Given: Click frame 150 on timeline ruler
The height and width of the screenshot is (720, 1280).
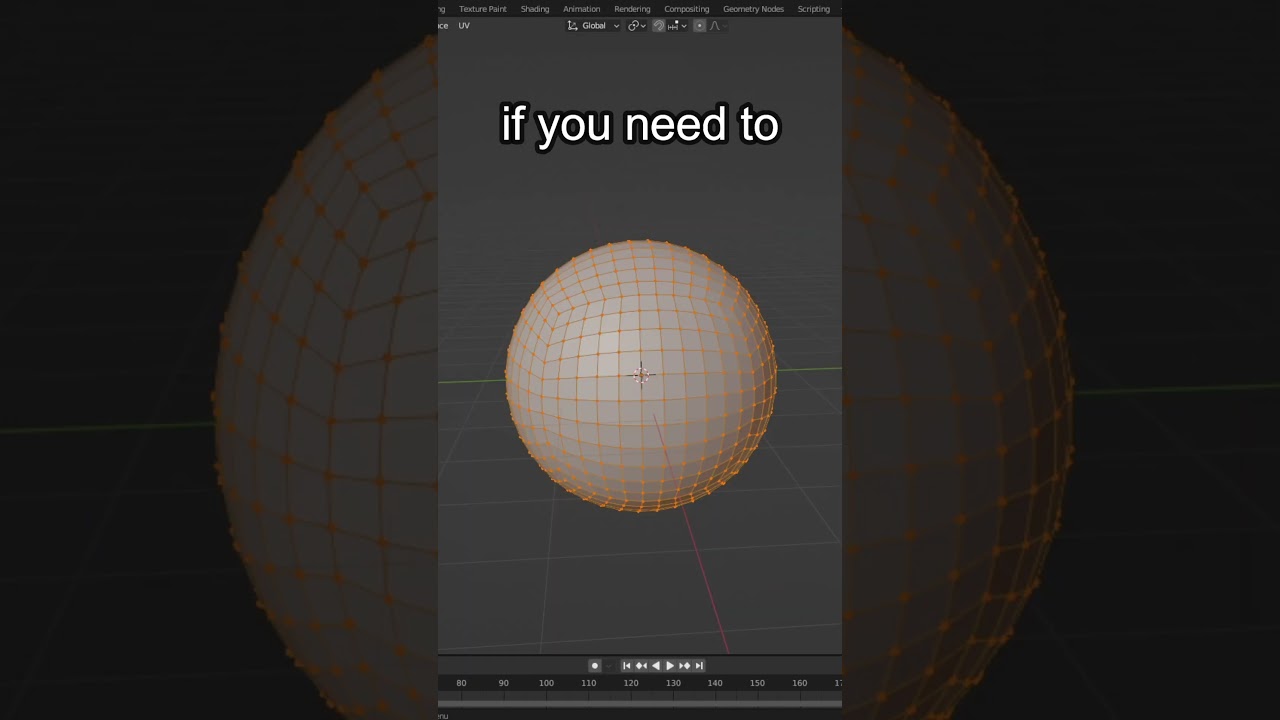Looking at the screenshot, I should coord(757,683).
